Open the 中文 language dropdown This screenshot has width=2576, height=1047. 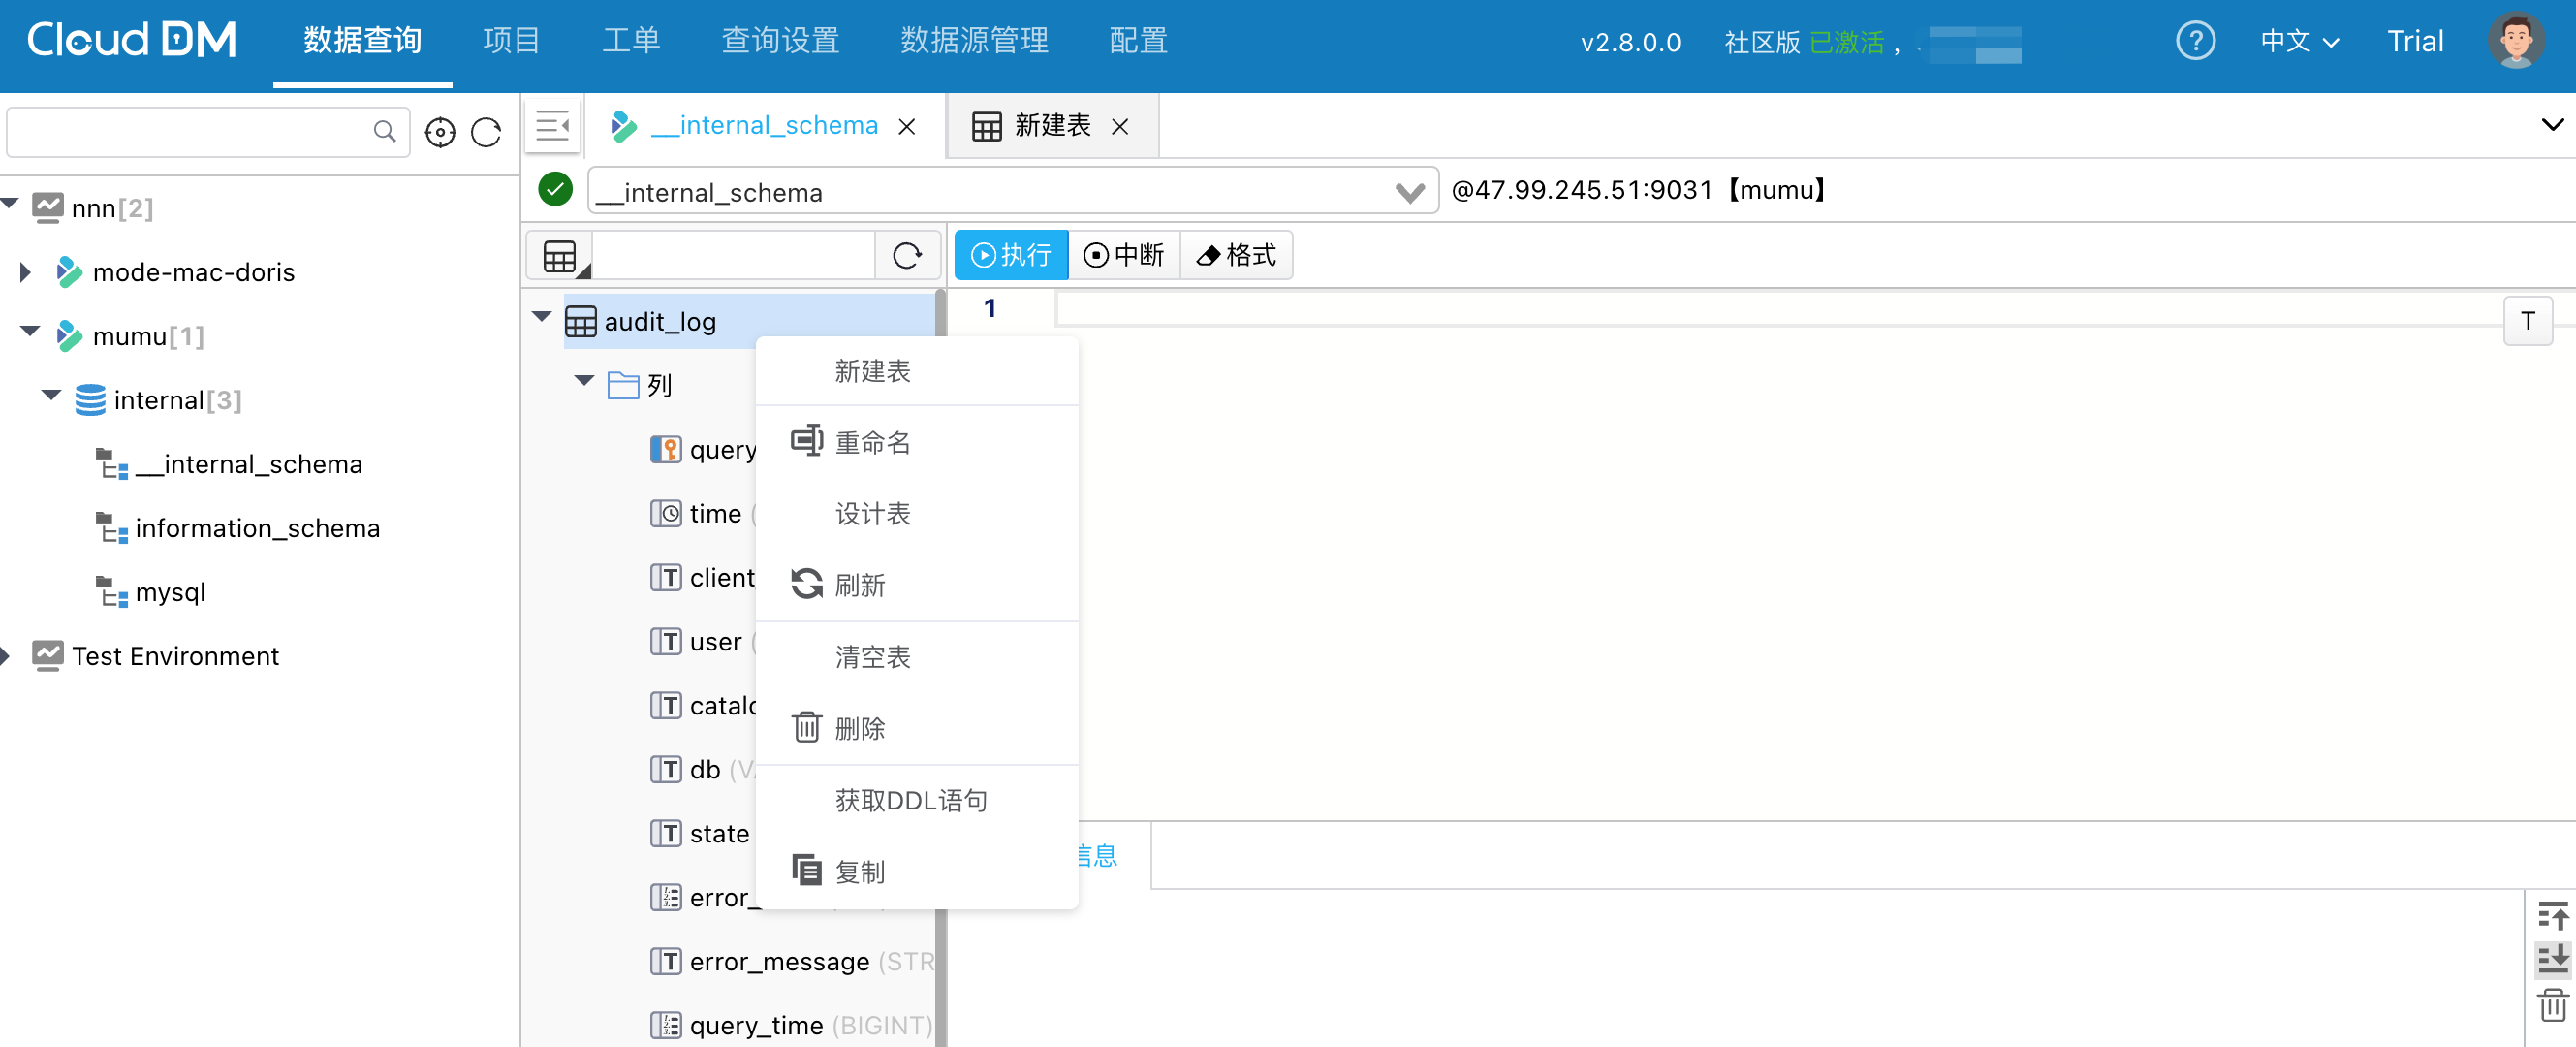[2299, 41]
